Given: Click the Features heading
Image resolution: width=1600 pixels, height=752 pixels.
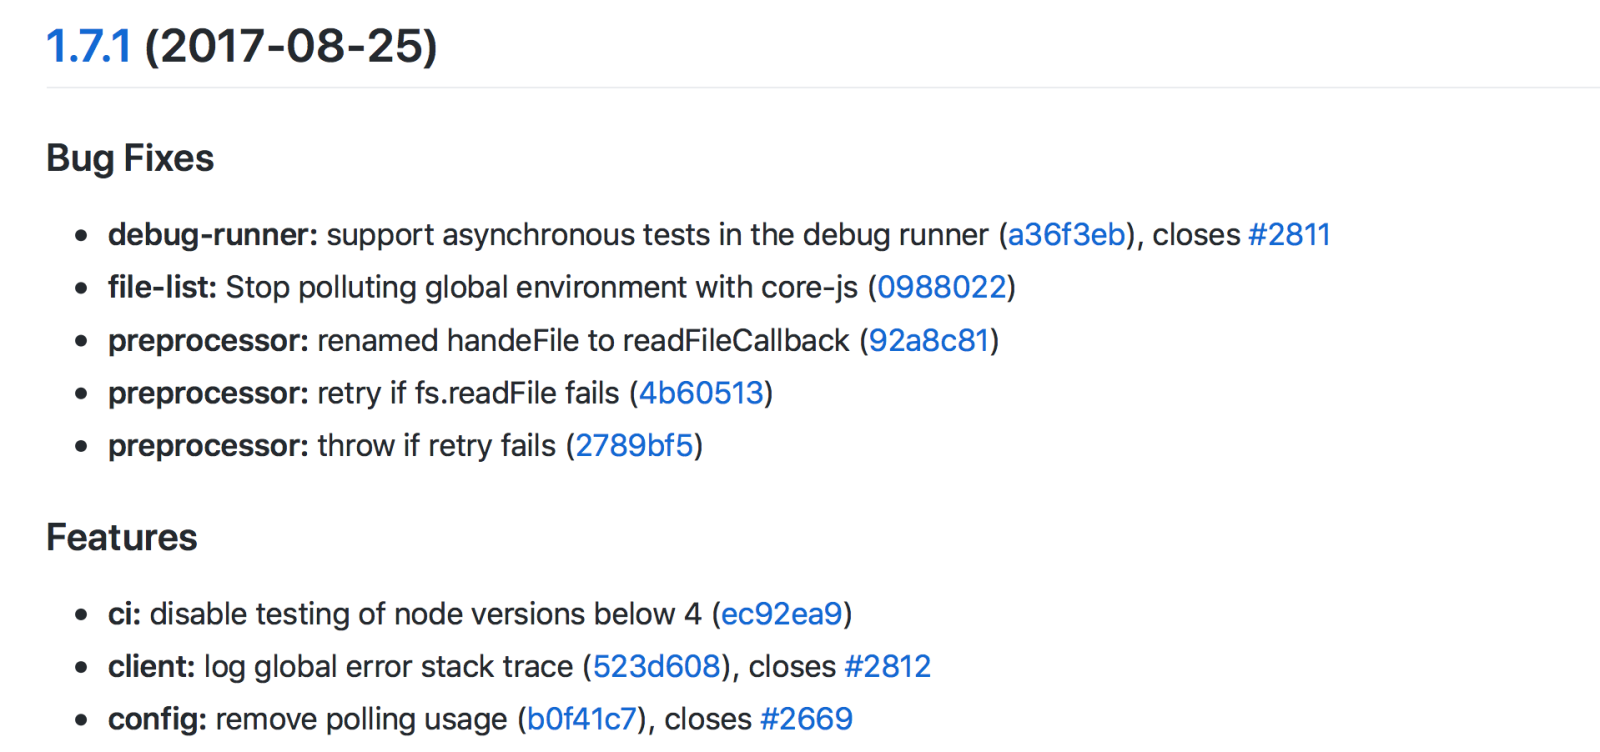Looking at the screenshot, I should pyautogui.click(x=122, y=537).
